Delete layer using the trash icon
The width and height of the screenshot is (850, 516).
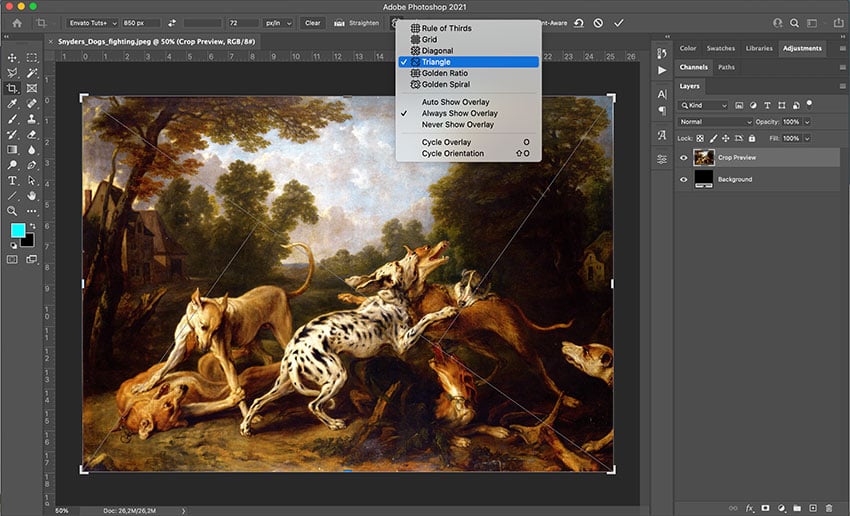(828, 509)
